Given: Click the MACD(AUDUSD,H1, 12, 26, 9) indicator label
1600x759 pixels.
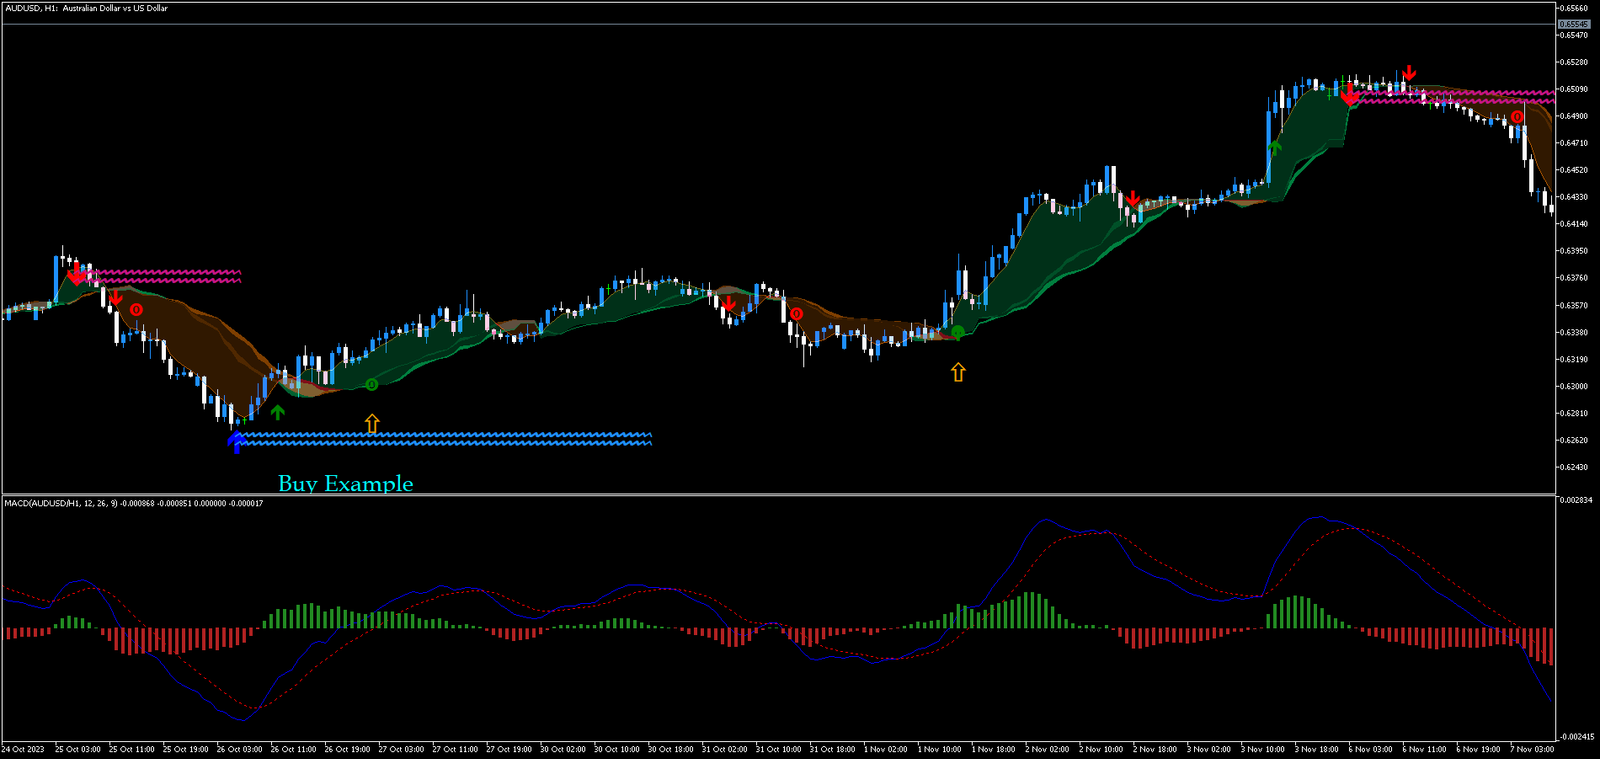Looking at the screenshot, I should [133, 503].
